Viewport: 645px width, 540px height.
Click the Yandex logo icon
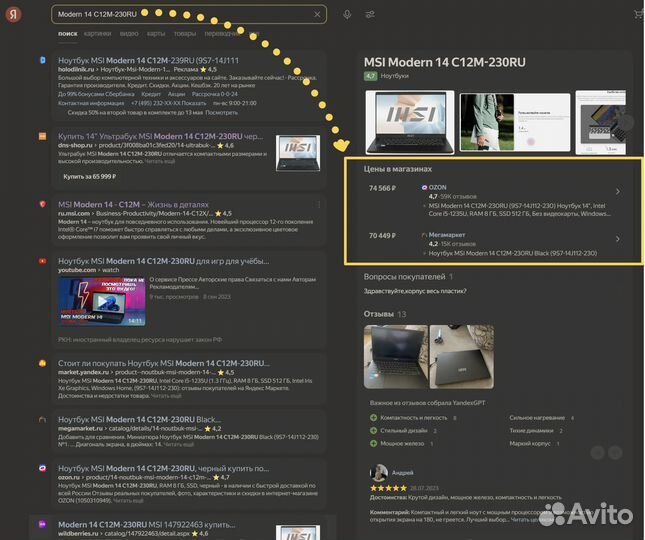(13, 14)
